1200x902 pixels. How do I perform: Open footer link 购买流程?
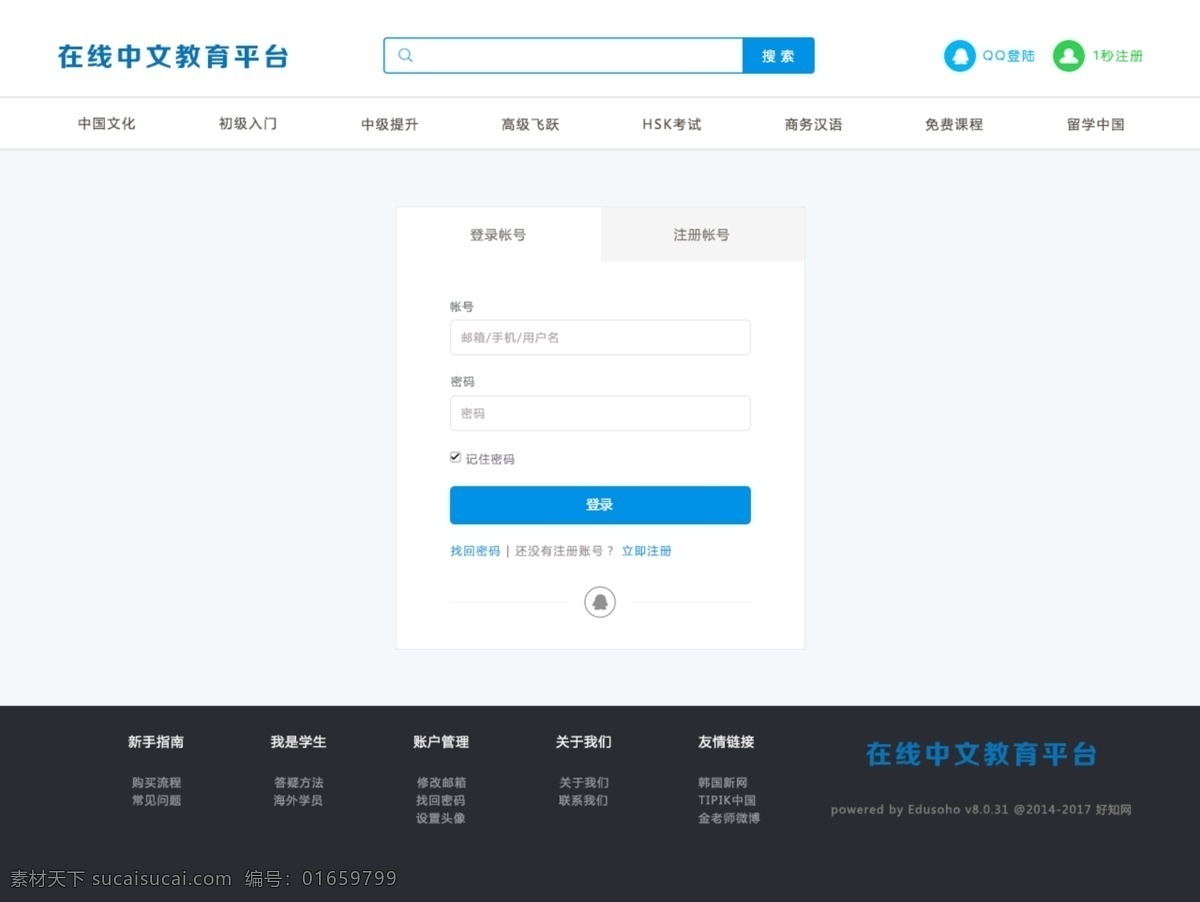point(156,783)
